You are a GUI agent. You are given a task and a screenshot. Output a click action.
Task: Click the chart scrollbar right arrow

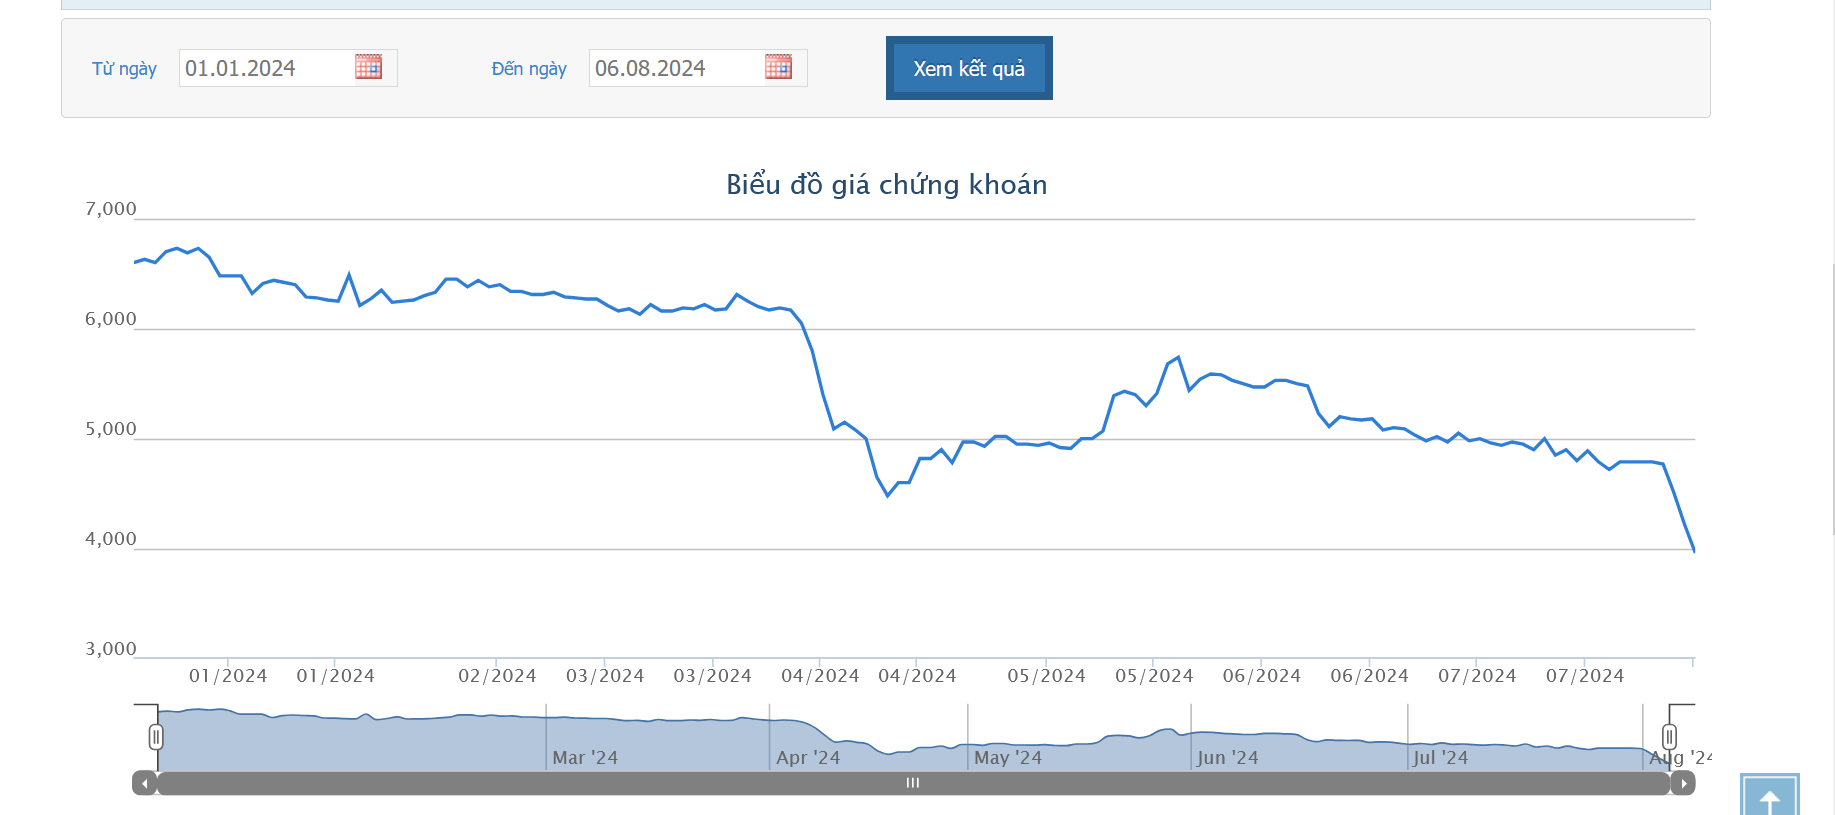pos(1683,783)
